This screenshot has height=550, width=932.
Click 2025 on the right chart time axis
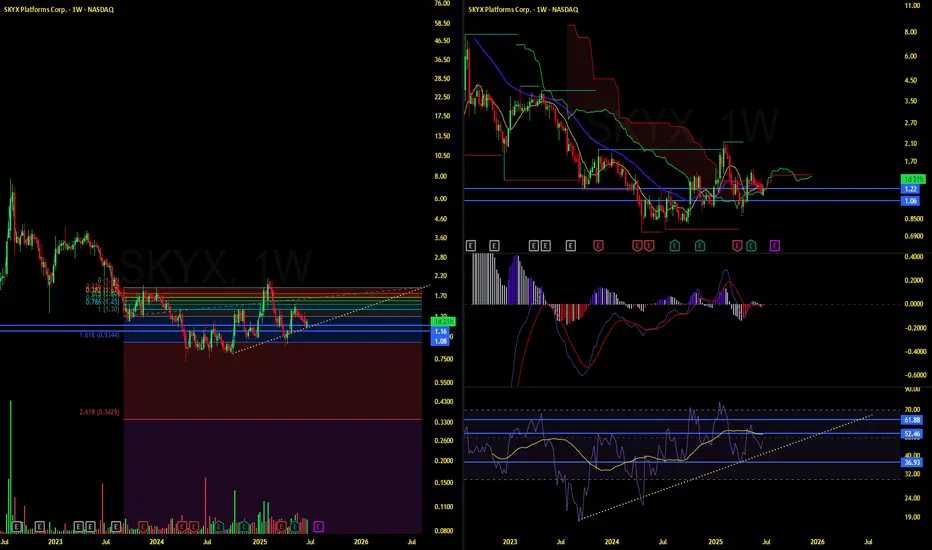[716, 542]
